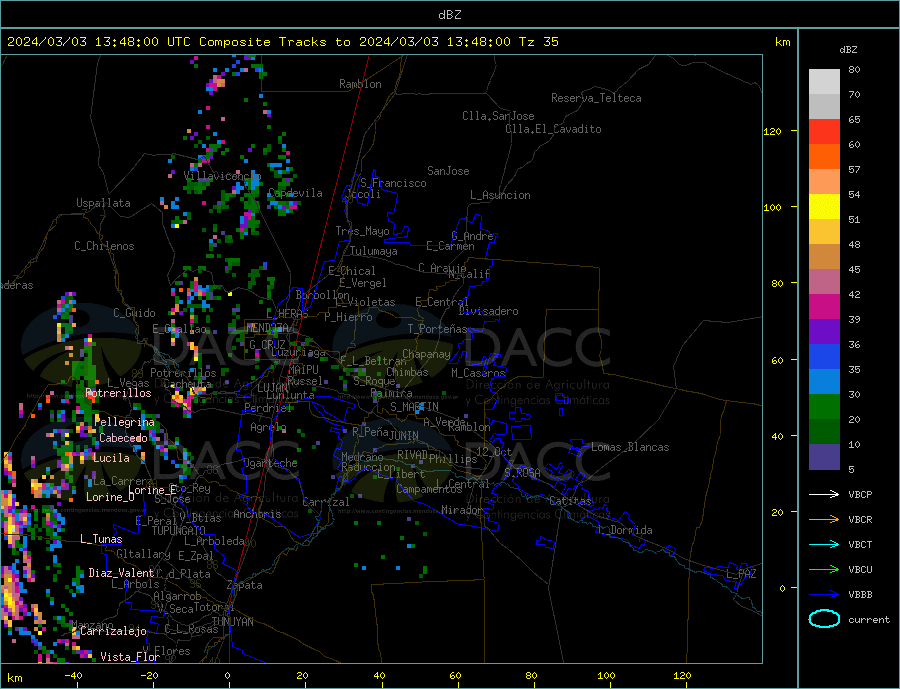This screenshot has height=689, width=900.
Task: Pick the magenta 42 dBZ color swatch
Action: 824,307
